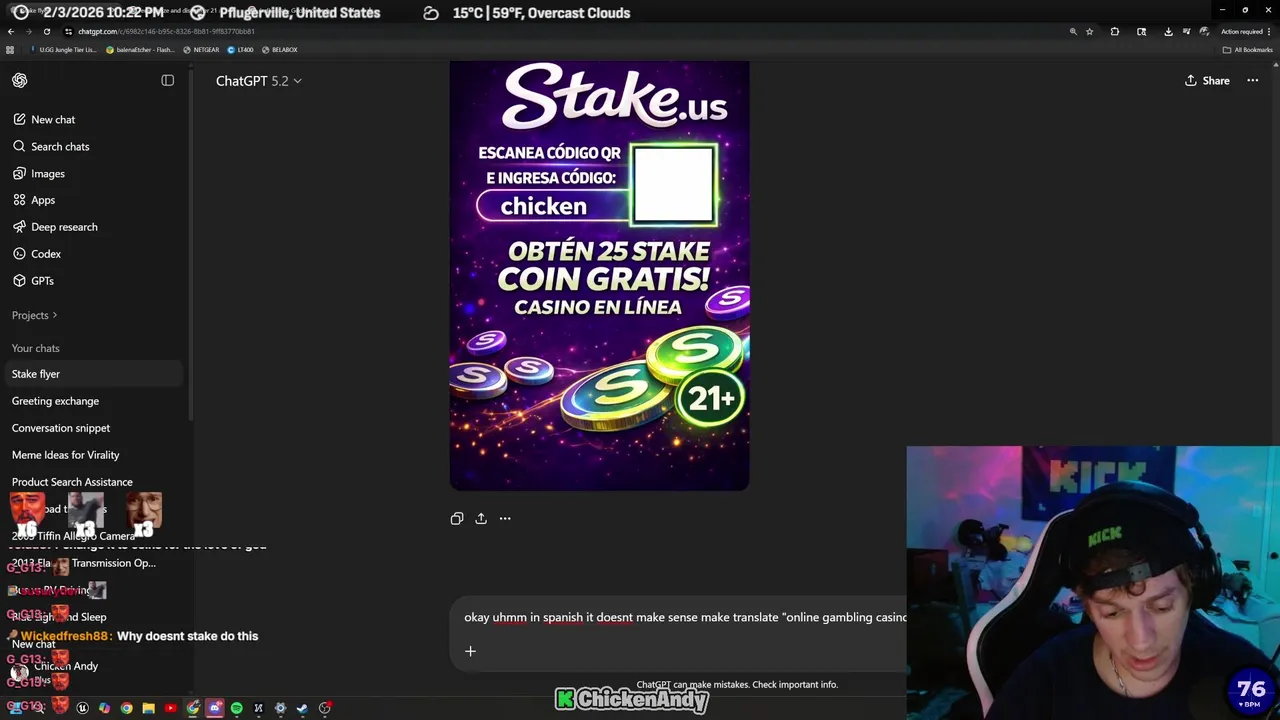Click the browser profile avatar
1280x720 pixels.
tap(1204, 31)
